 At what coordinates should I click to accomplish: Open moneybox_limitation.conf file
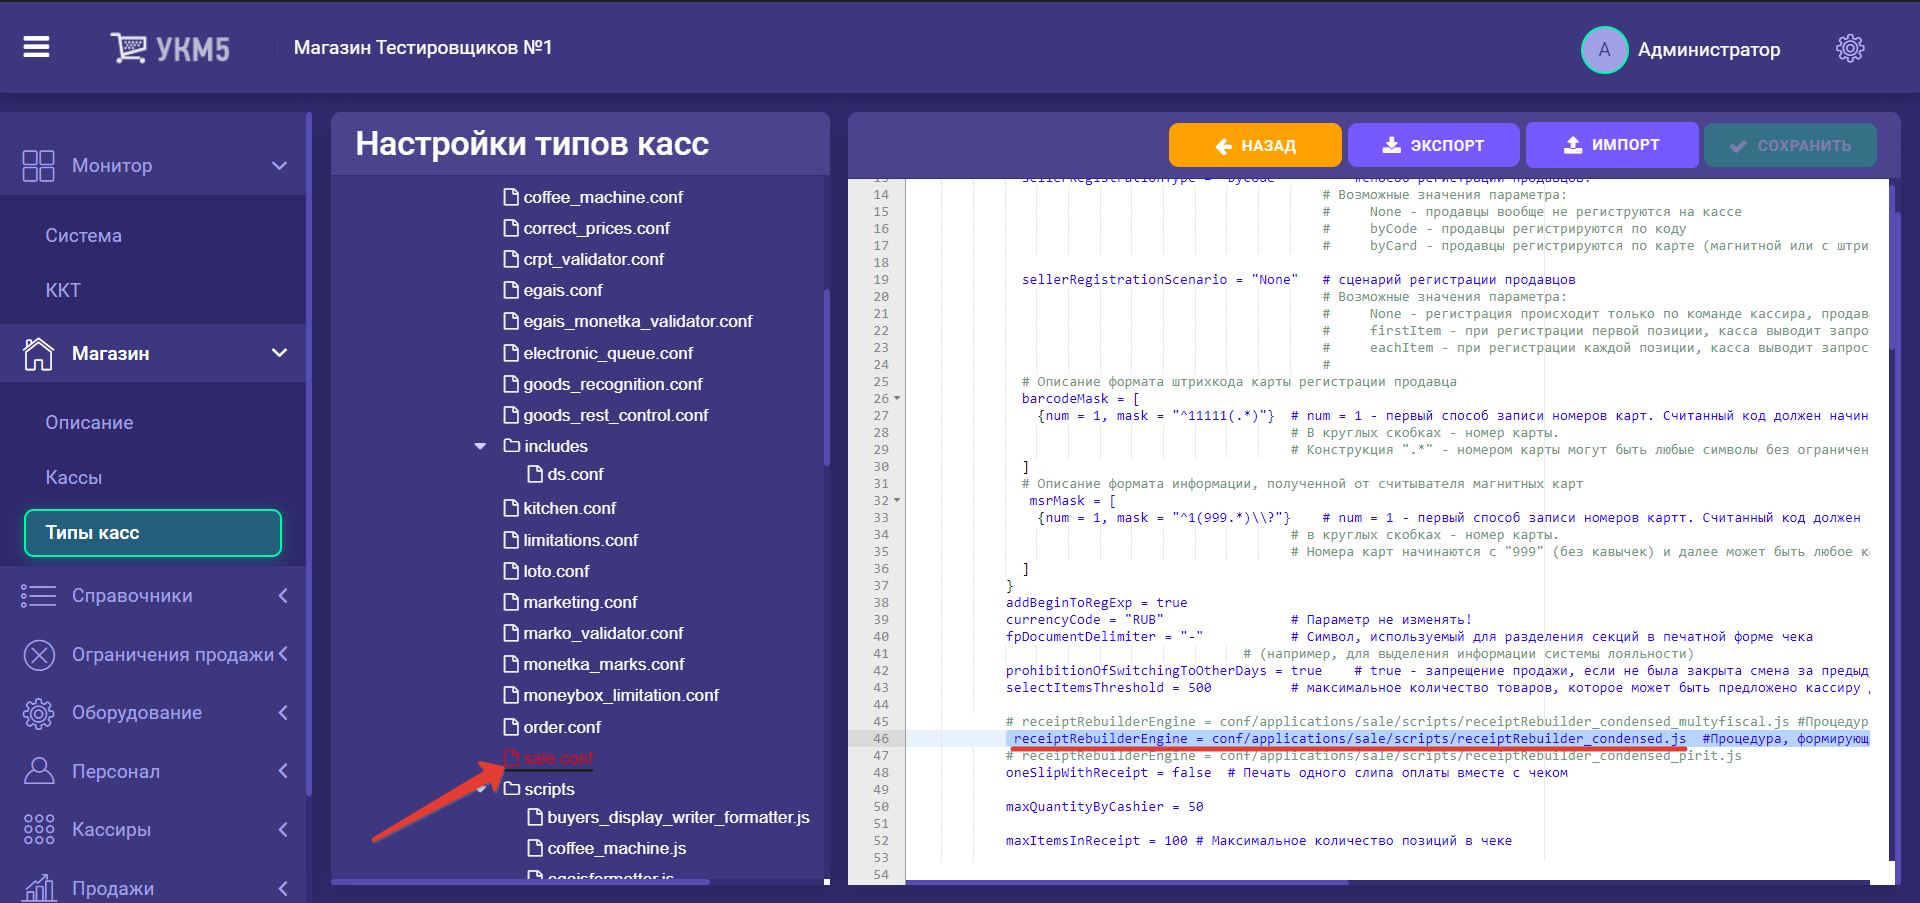(621, 695)
